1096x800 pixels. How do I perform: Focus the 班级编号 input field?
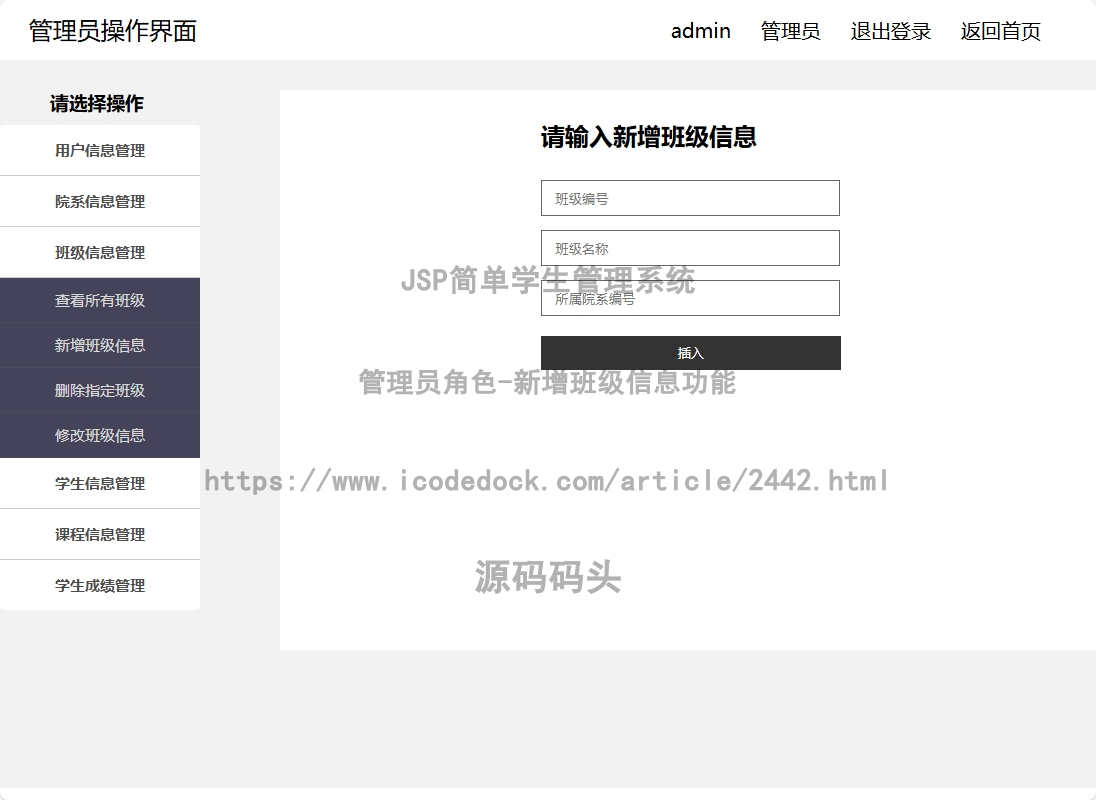click(690, 198)
